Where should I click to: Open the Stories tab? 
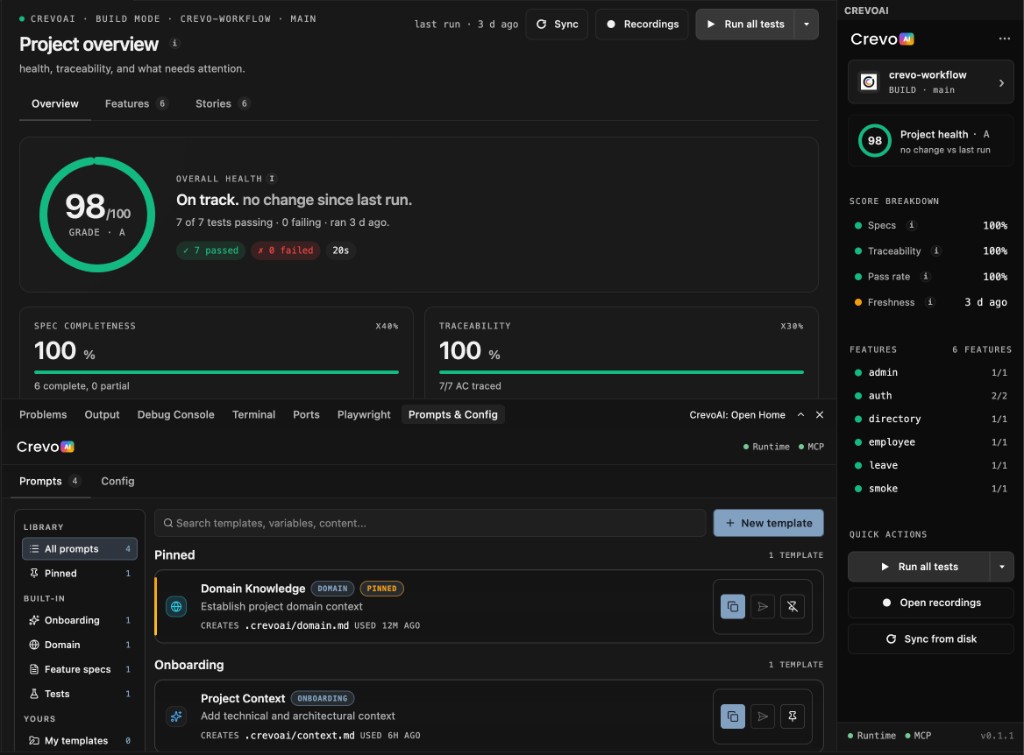(x=222, y=104)
